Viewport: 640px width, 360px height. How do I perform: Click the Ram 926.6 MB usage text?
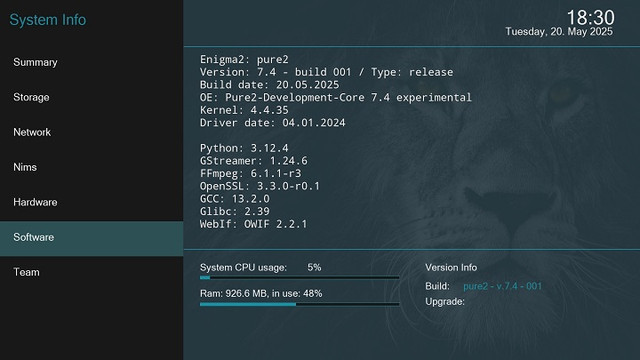point(261,293)
